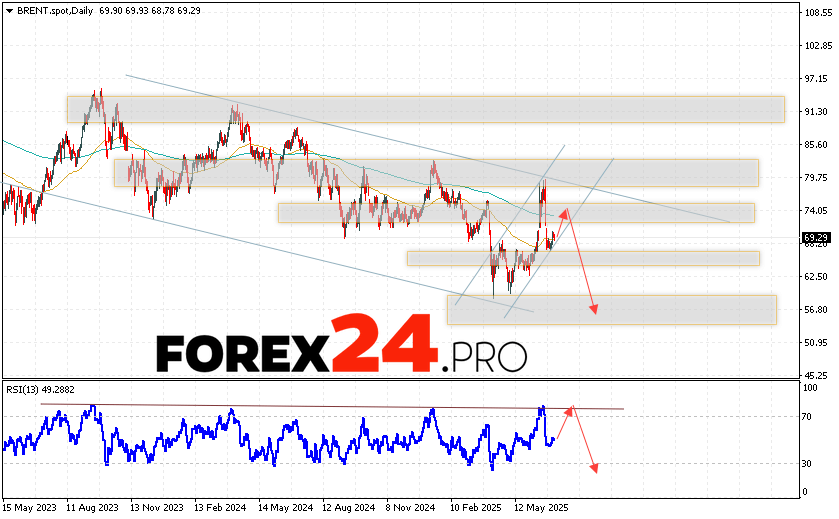
Task: Select the red RSI resistance trendline
Action: tap(330, 406)
